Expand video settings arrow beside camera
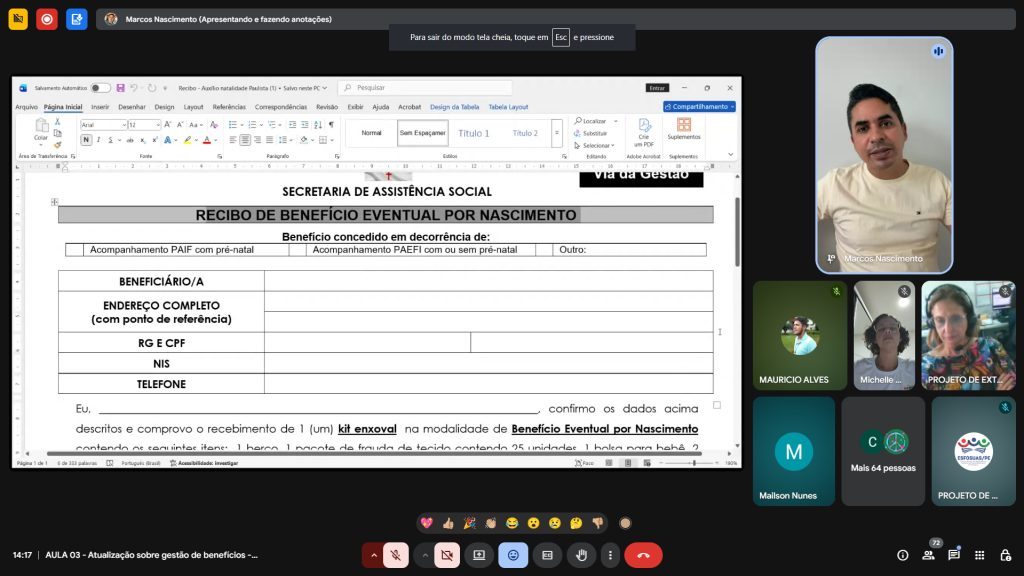Image resolution: width=1024 pixels, height=576 pixels. point(425,555)
